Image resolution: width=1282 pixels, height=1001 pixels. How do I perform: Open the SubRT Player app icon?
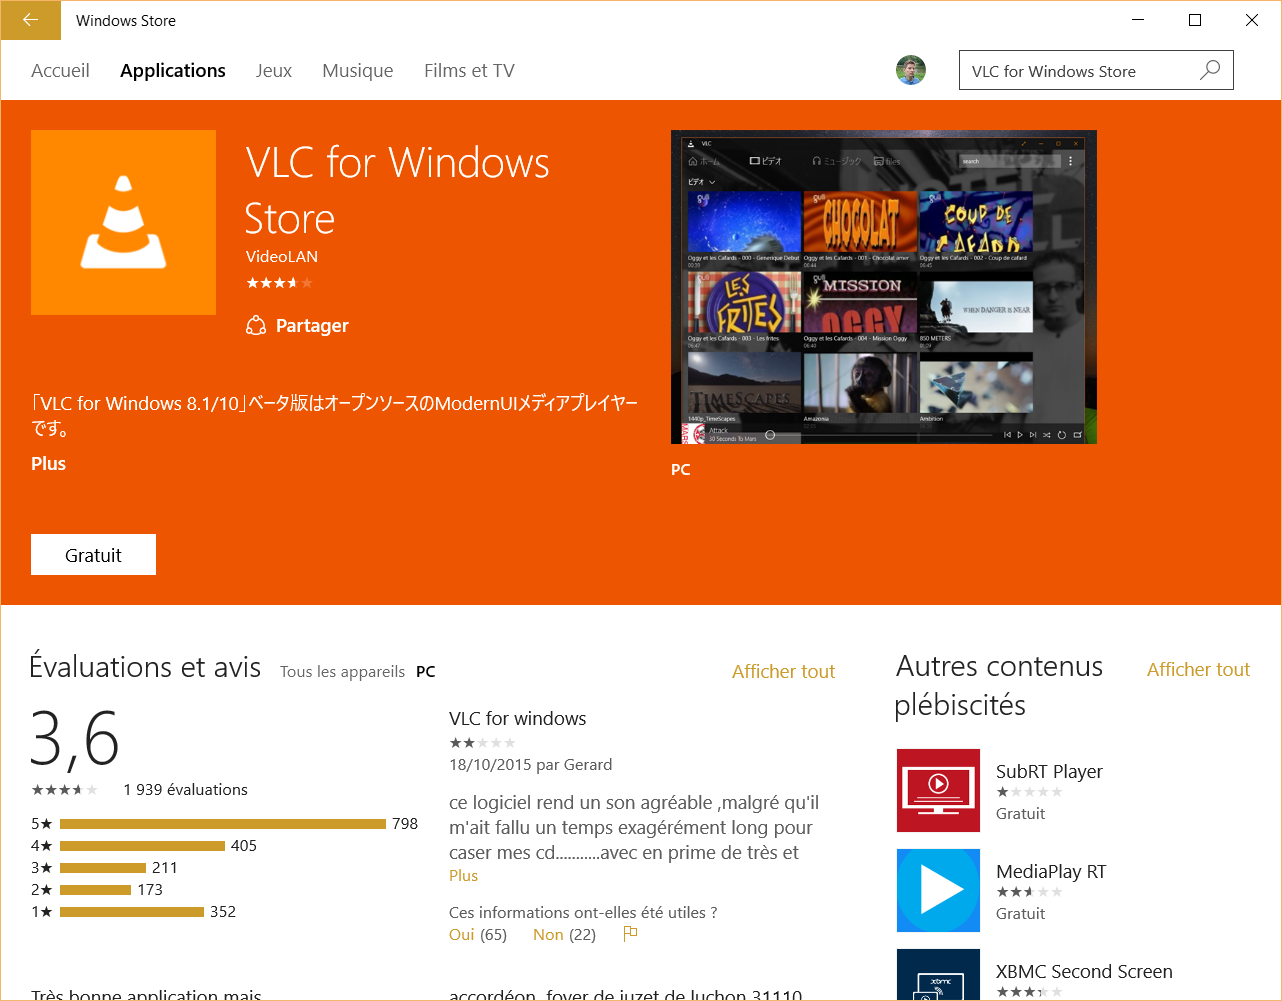(x=938, y=790)
